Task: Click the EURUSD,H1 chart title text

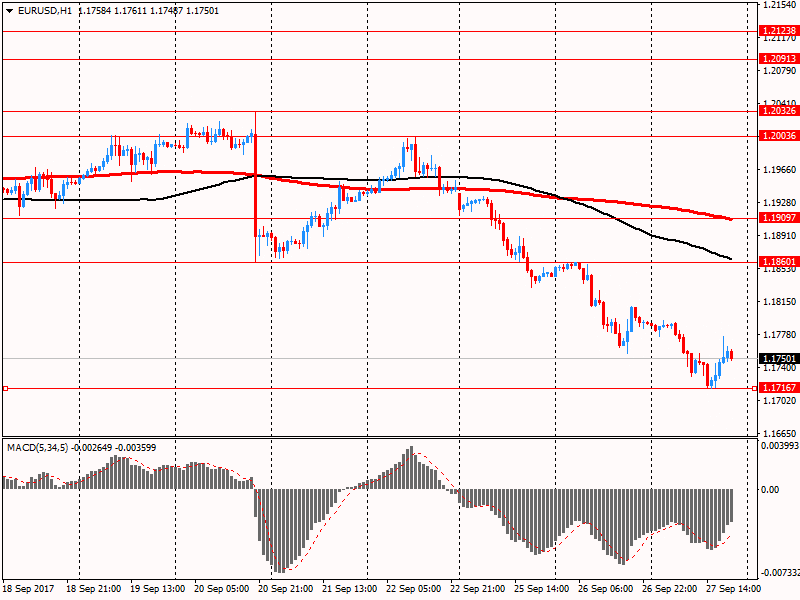Action: [x=45, y=11]
